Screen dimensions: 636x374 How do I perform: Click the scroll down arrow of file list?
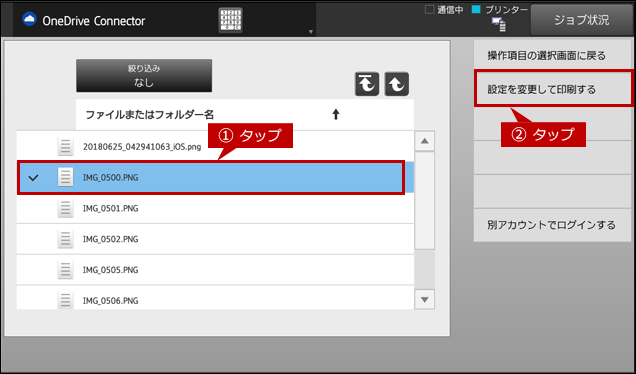coord(425,300)
